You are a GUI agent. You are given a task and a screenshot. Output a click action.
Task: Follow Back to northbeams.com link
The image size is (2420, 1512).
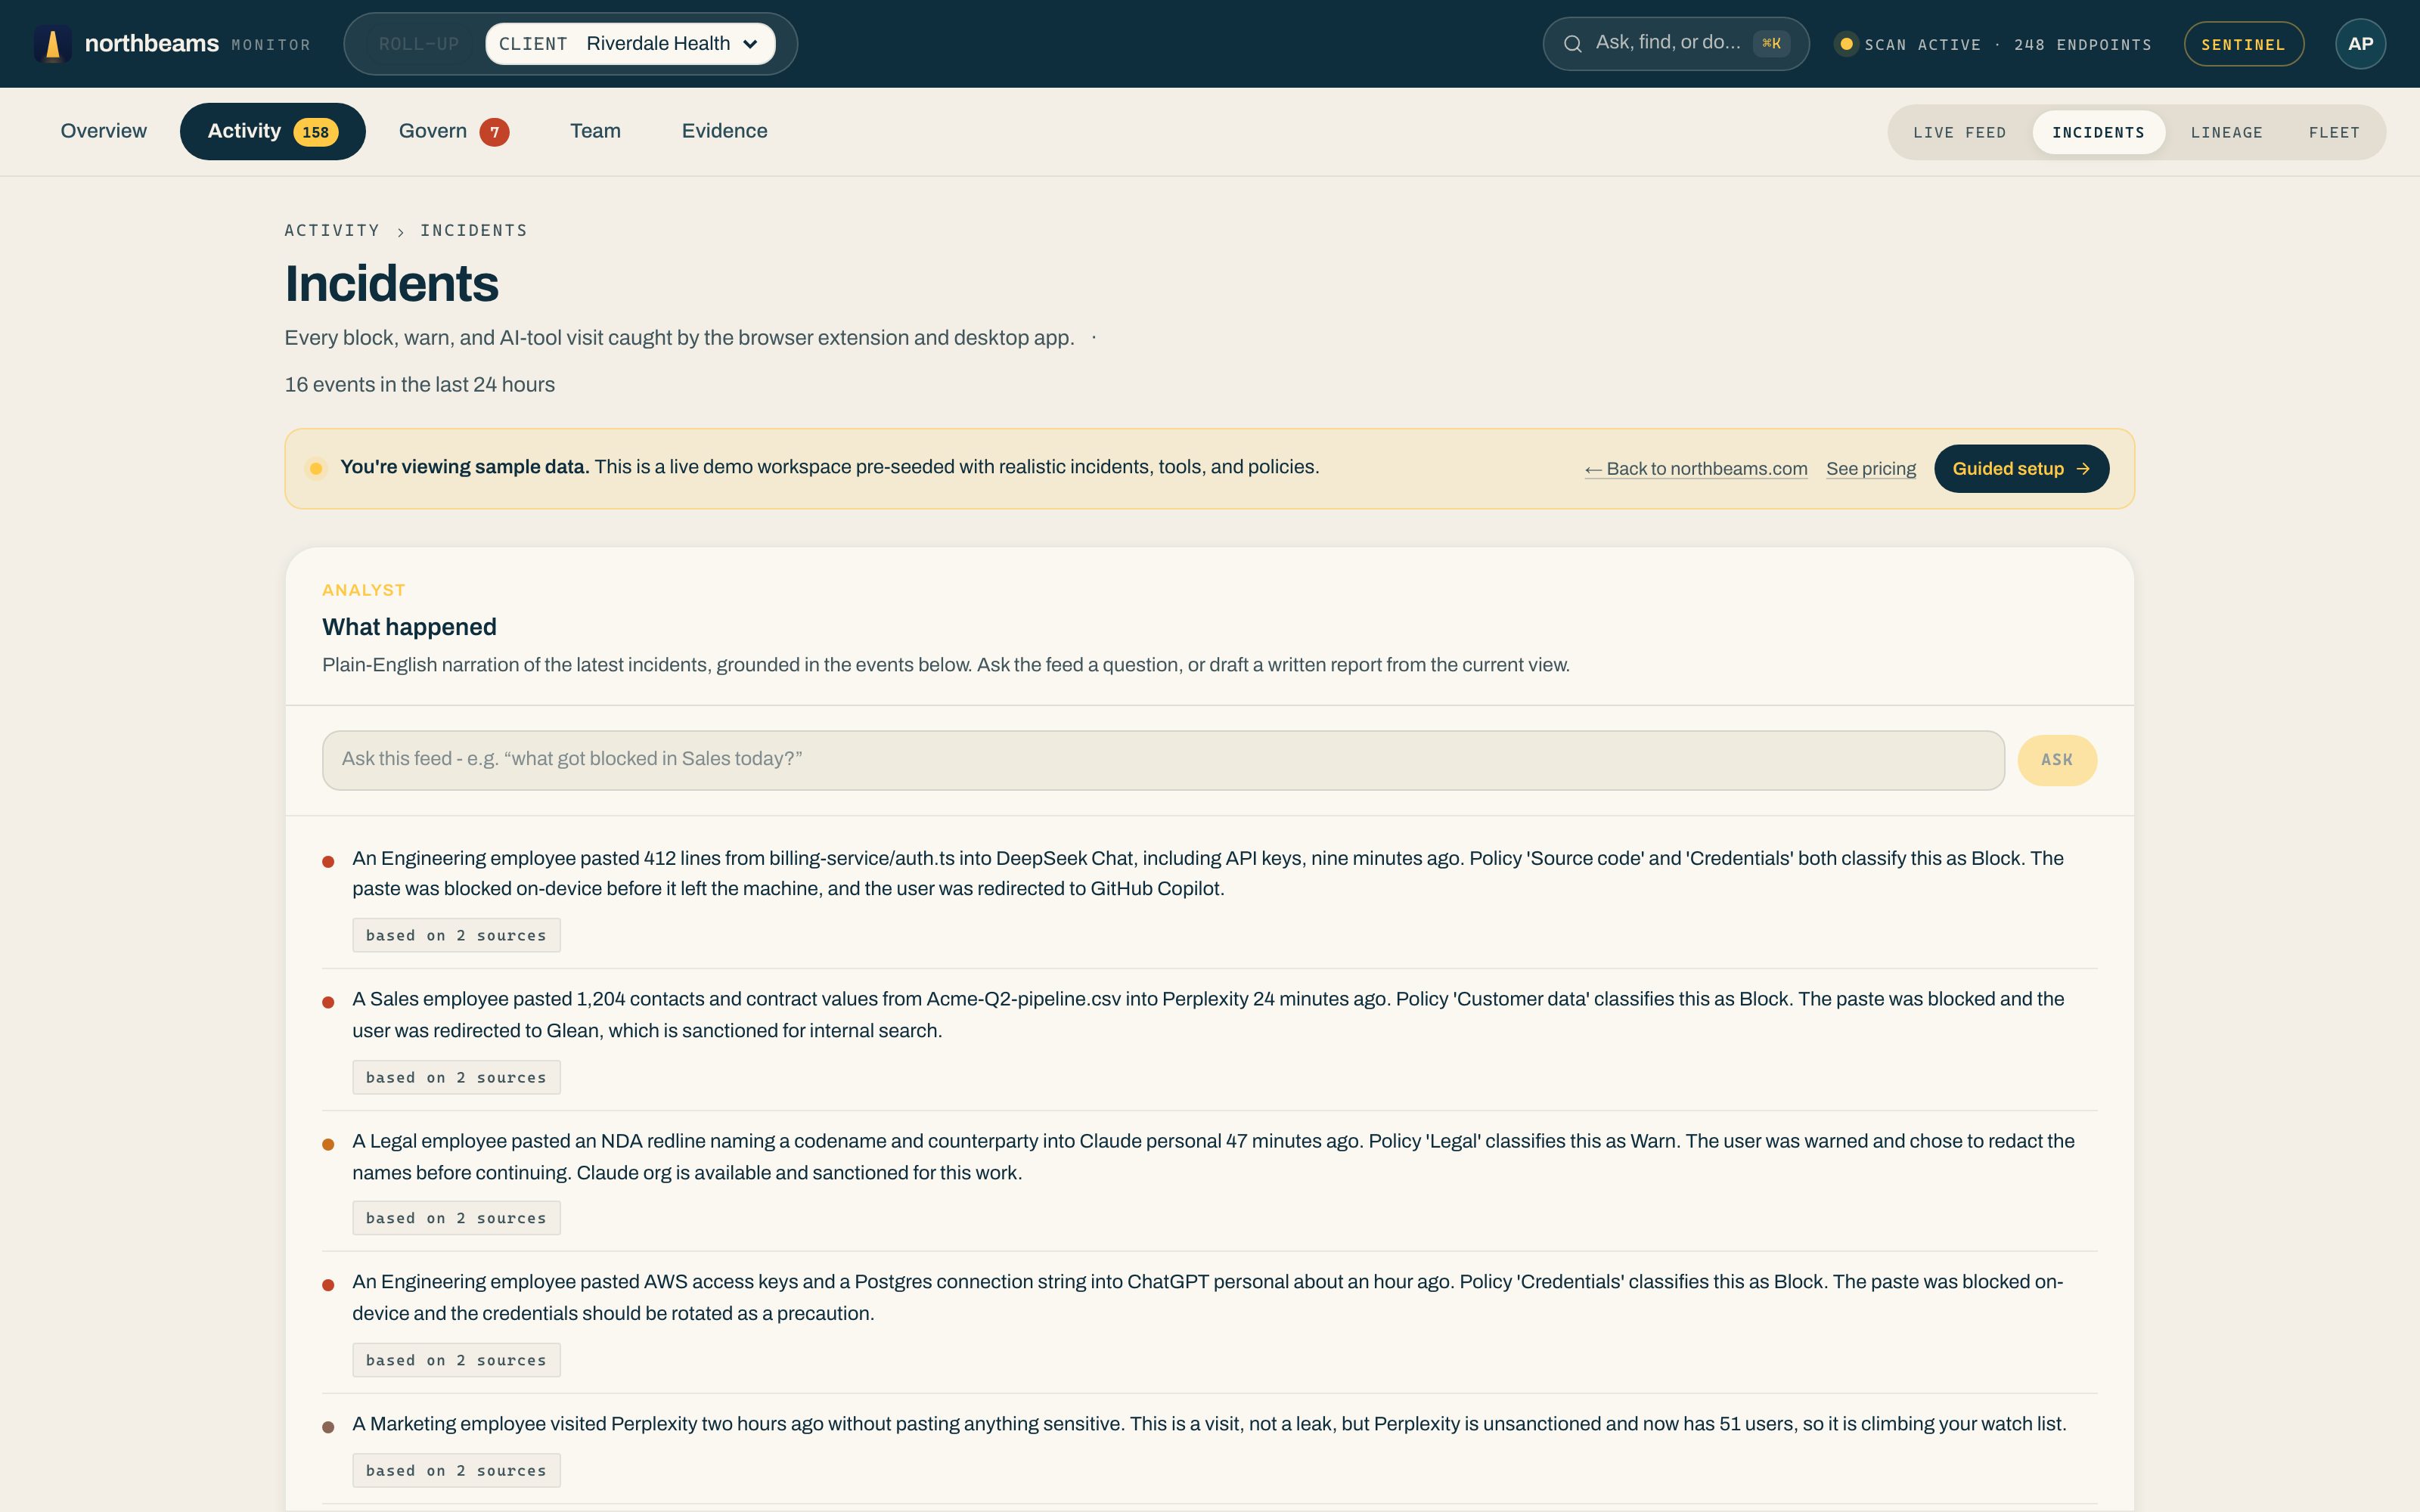click(x=1696, y=469)
